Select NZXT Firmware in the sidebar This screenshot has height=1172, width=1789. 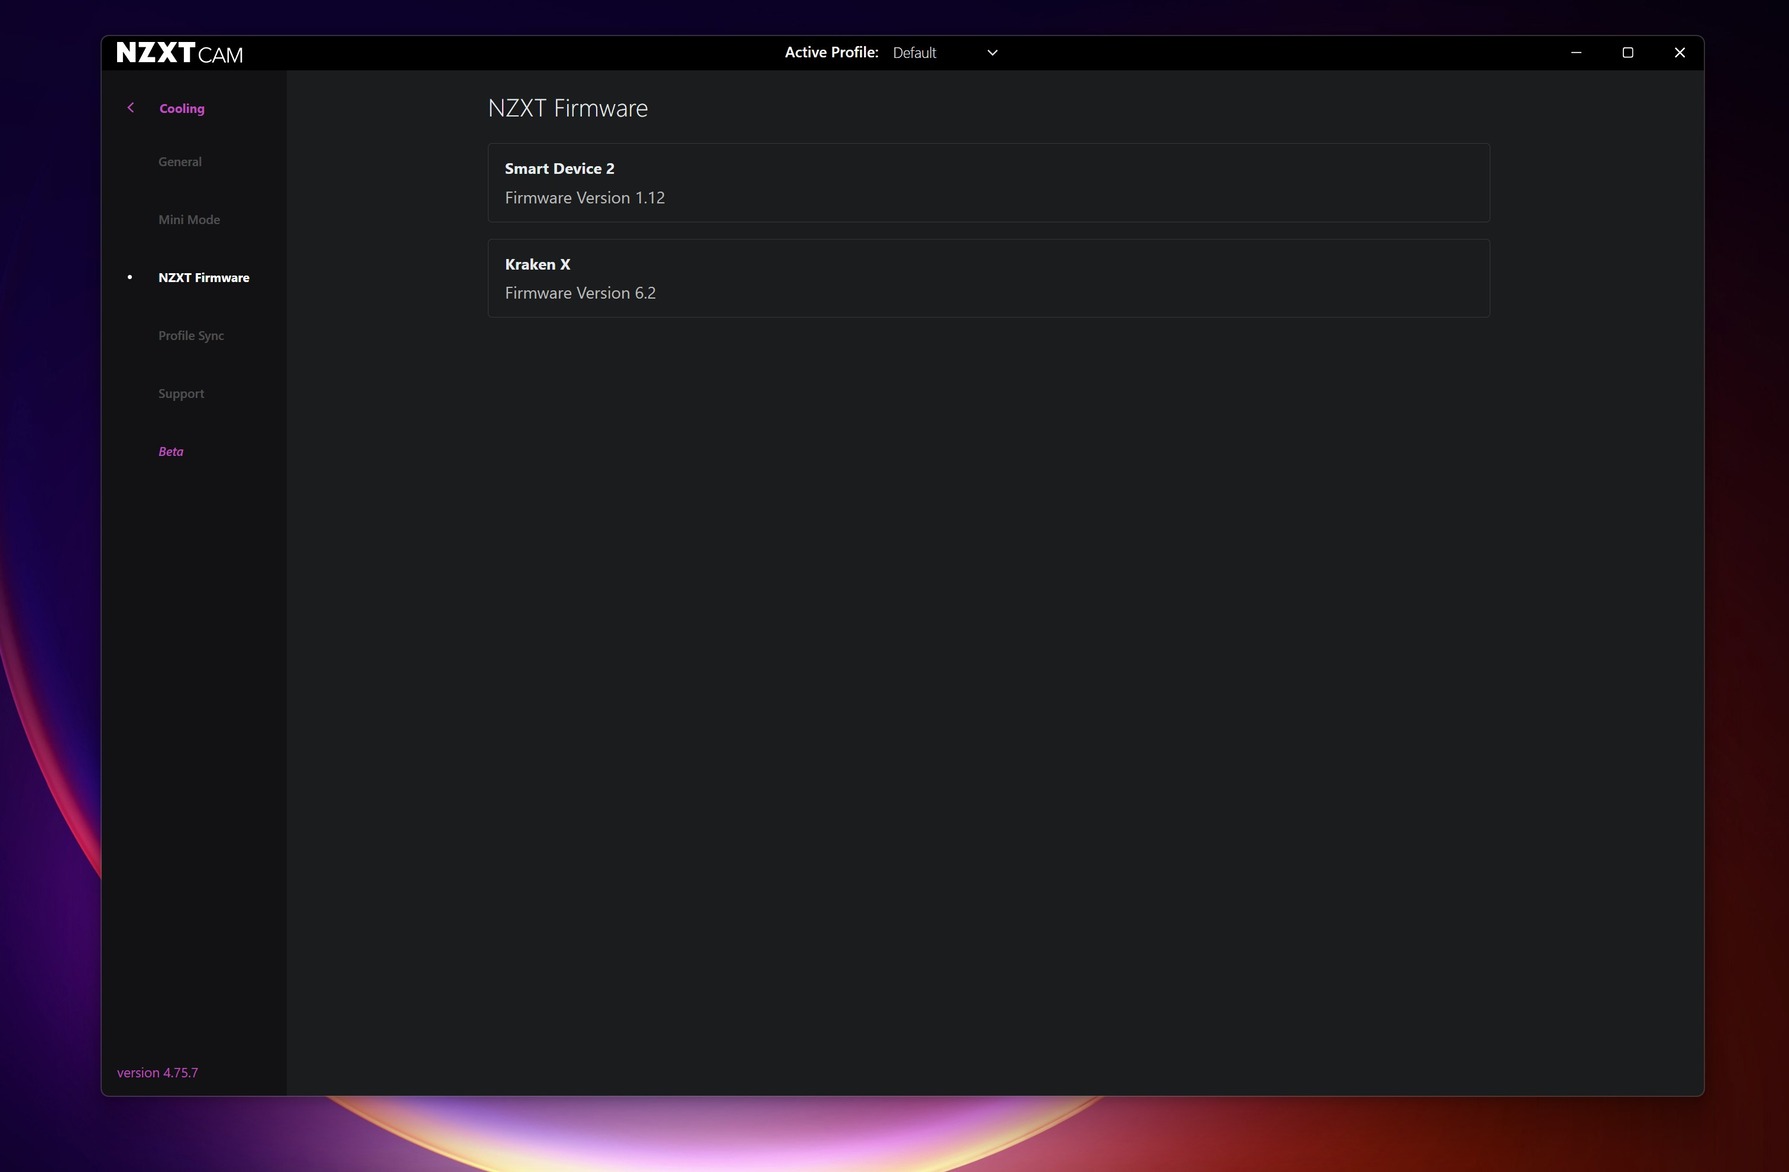(x=204, y=278)
